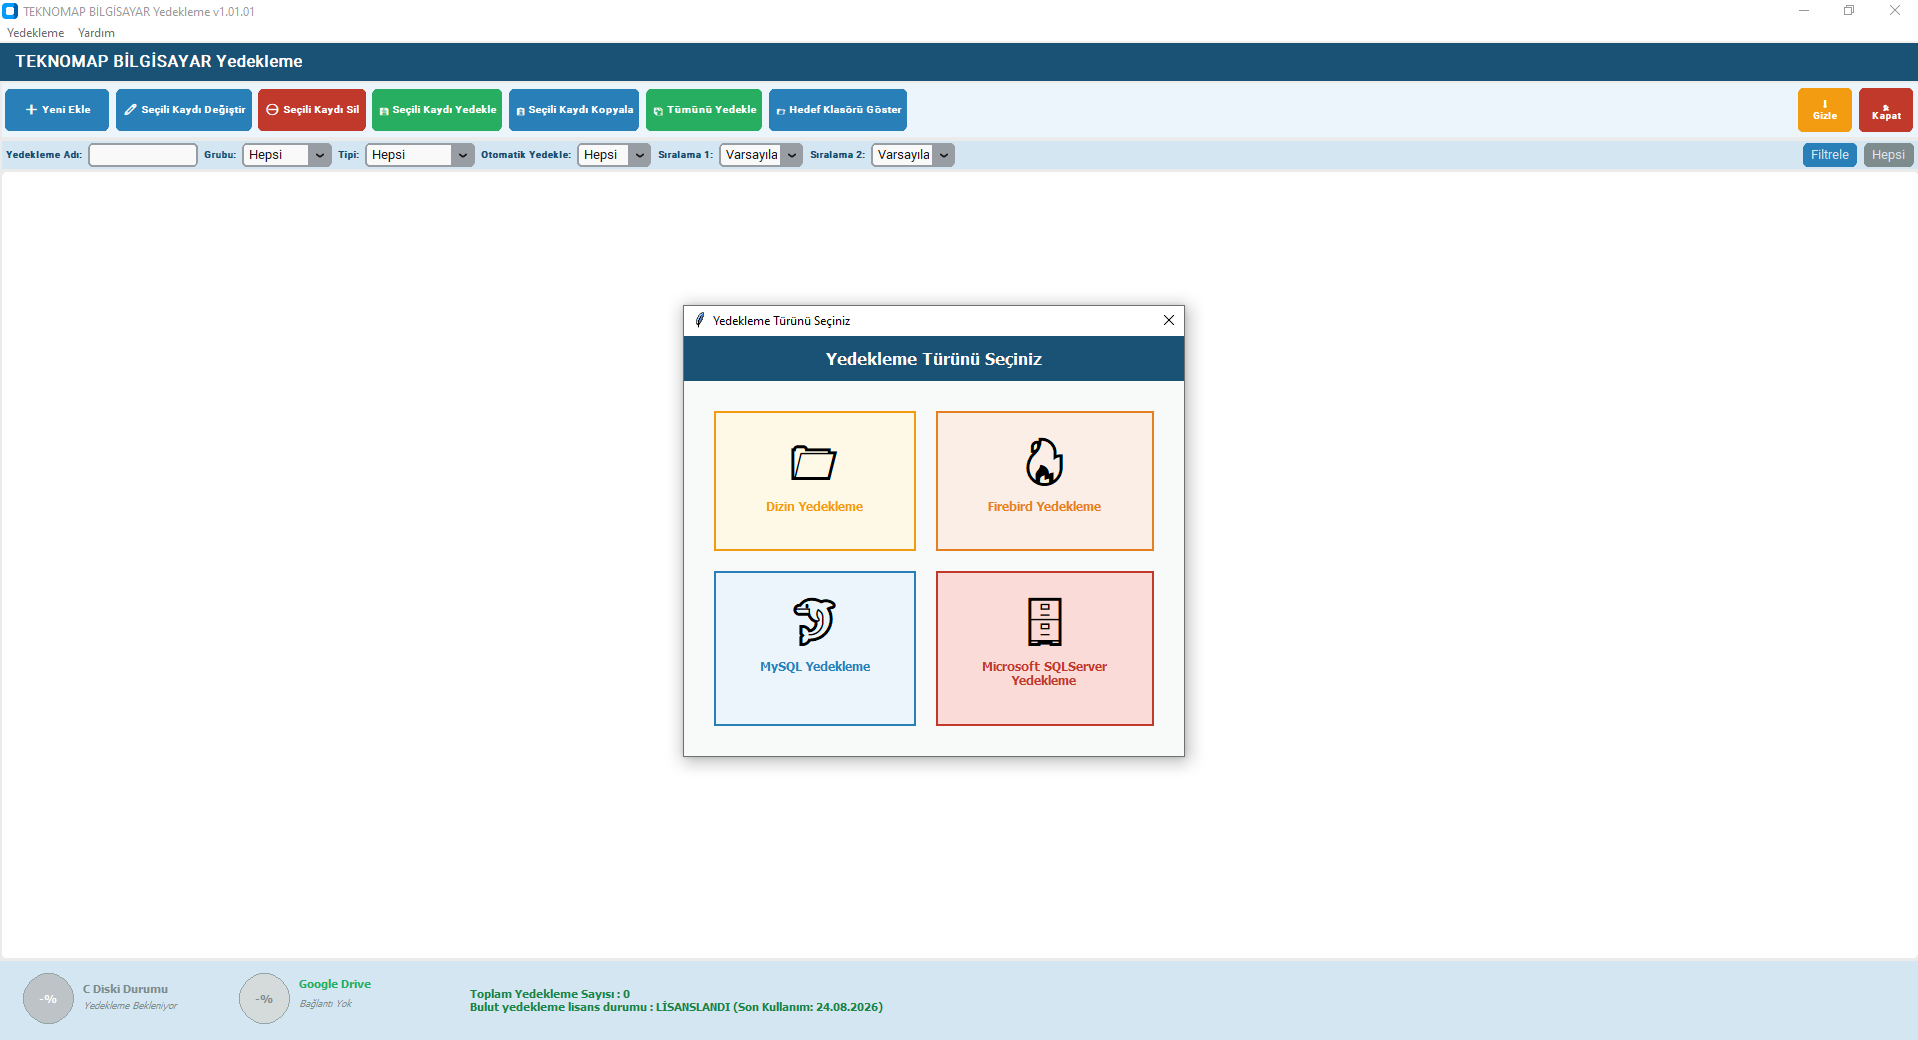The height and width of the screenshot is (1040, 1918).
Task: Click the red Kapat button
Action: point(1885,110)
